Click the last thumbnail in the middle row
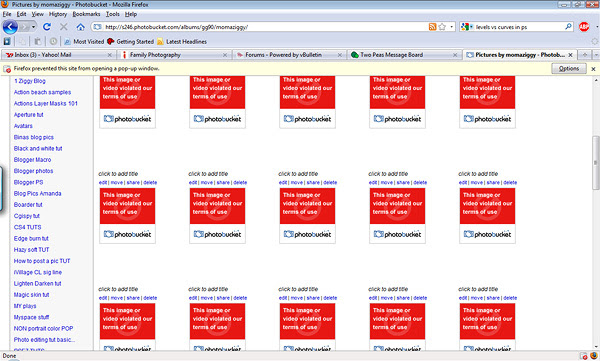Viewport: 600px width, 361px height. [x=488, y=216]
